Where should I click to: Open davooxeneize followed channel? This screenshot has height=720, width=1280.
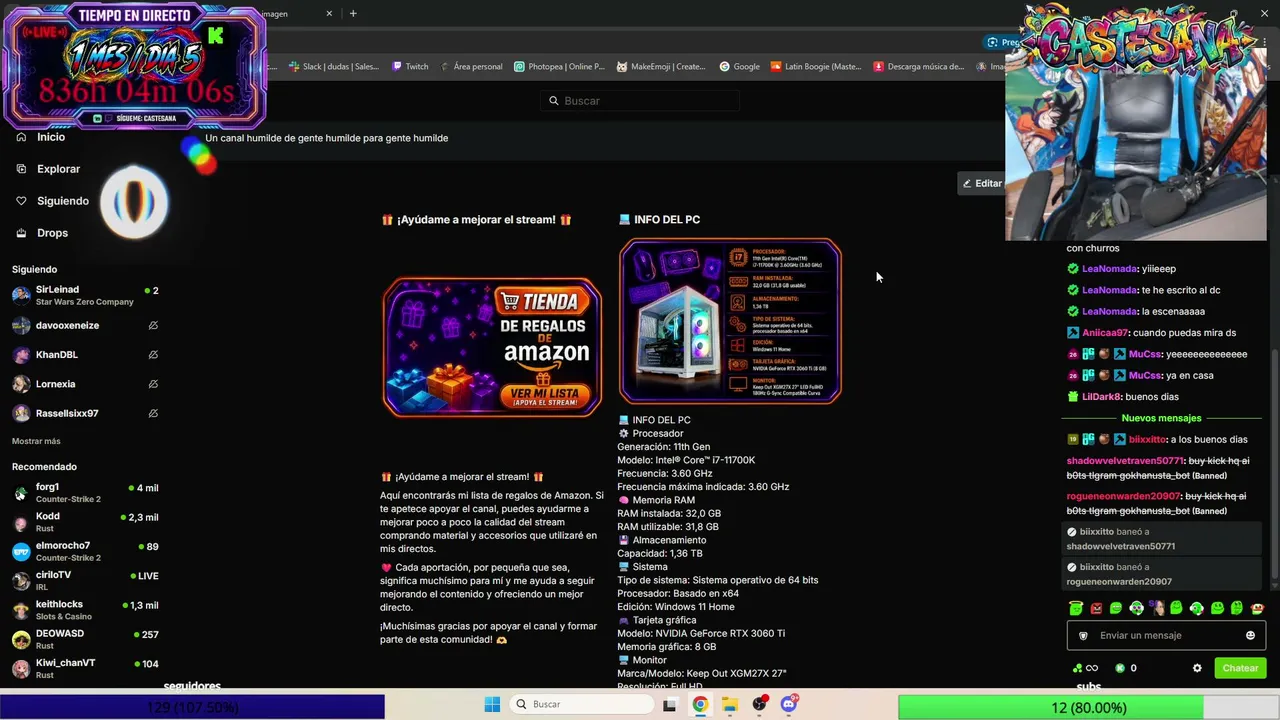coord(85,326)
